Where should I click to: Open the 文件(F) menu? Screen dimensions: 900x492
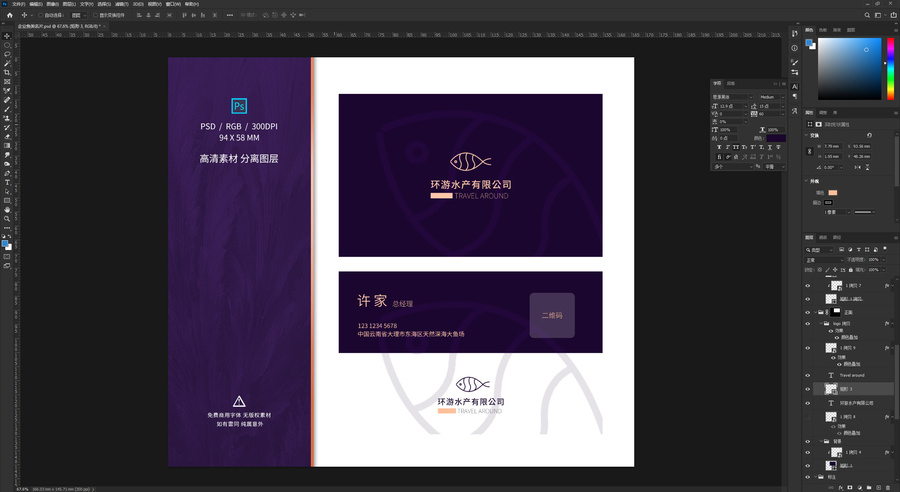pos(18,3)
